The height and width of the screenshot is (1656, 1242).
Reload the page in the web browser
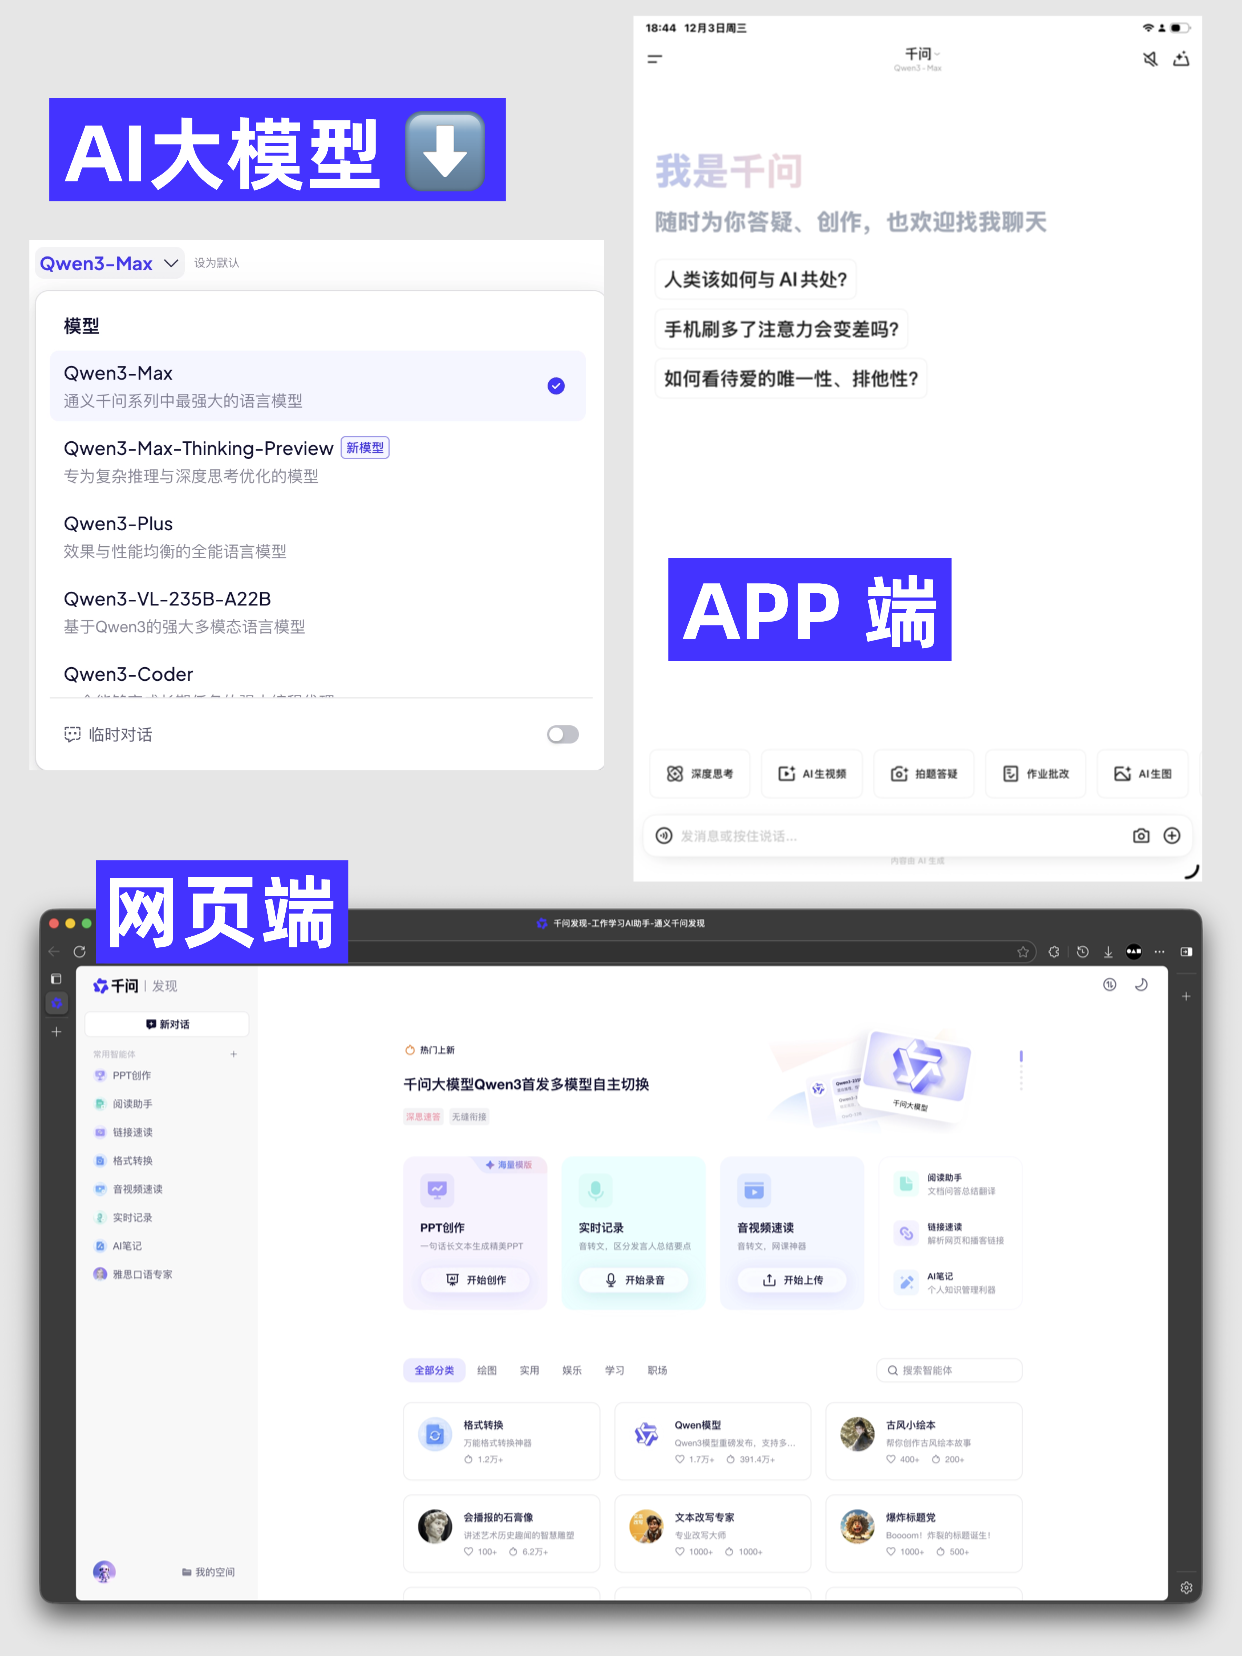pyautogui.click(x=79, y=951)
